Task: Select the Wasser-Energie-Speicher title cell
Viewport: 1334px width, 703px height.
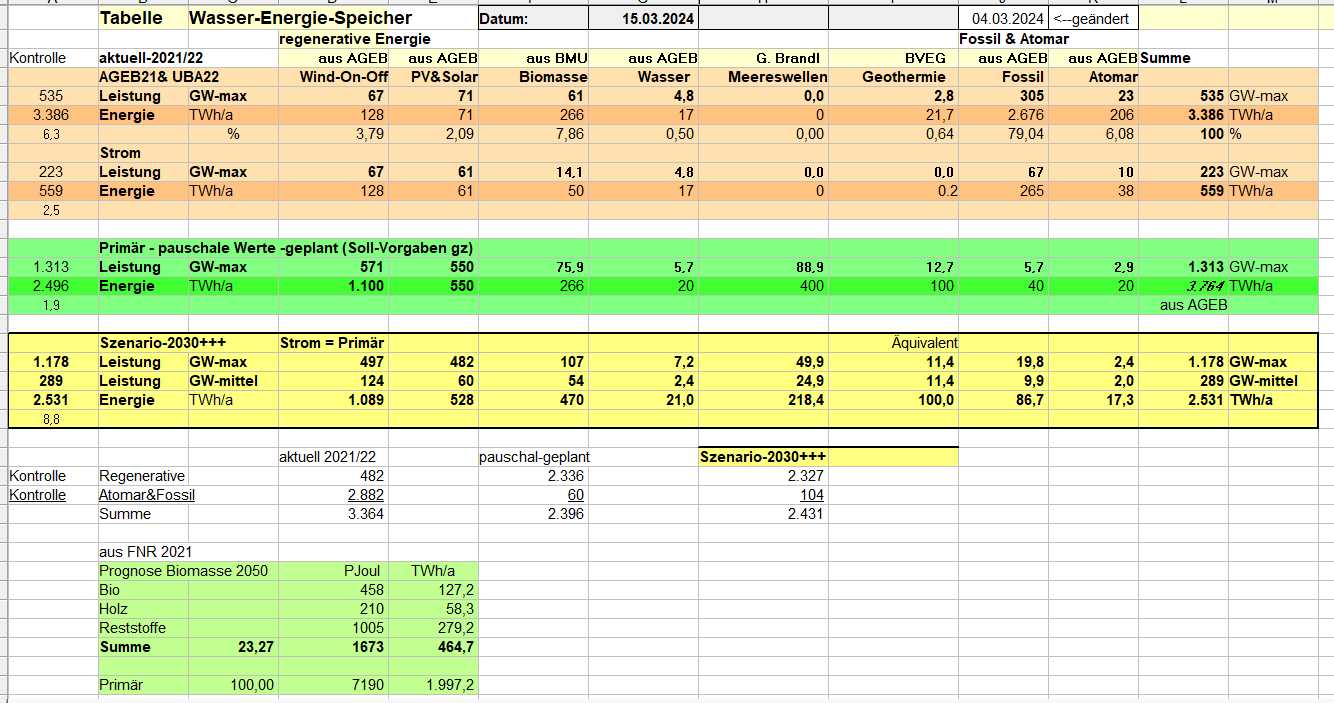Action: point(300,19)
